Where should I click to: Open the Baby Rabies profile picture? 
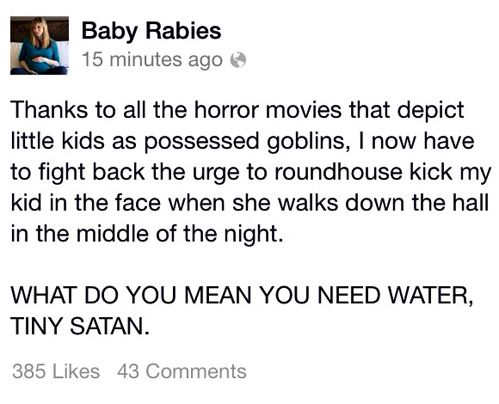coord(39,45)
